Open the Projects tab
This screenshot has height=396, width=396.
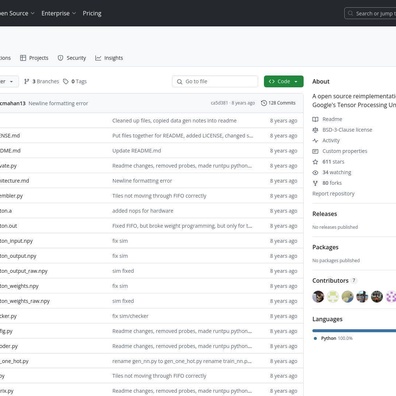pos(34,58)
